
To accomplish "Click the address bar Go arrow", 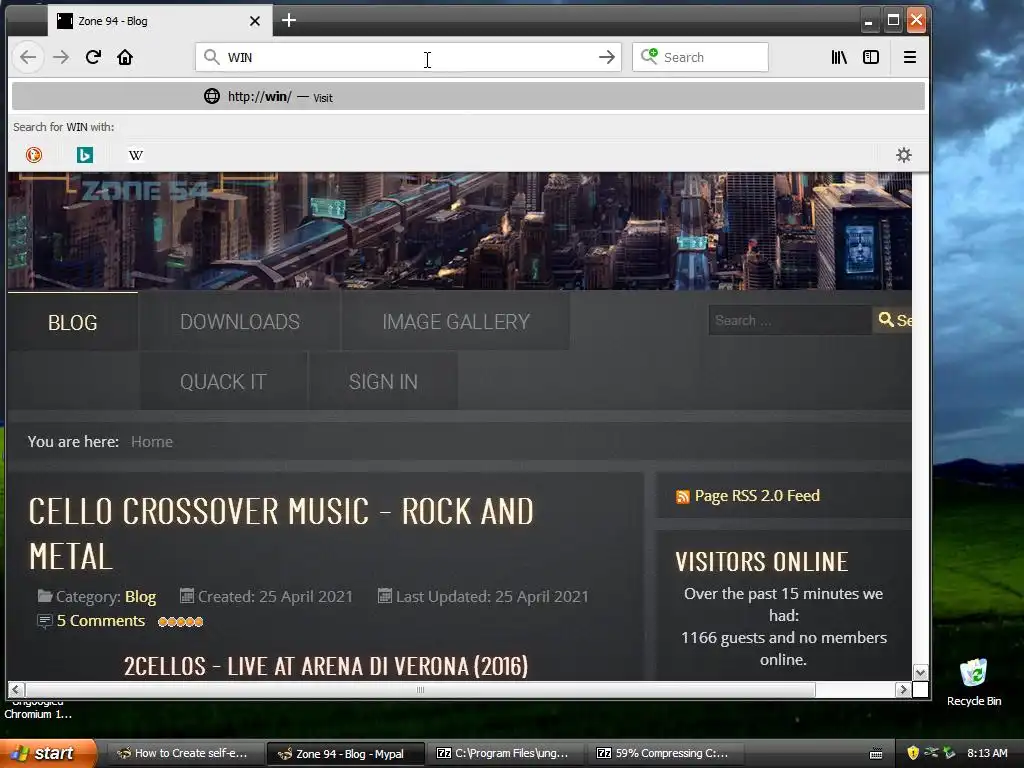I will (x=607, y=57).
